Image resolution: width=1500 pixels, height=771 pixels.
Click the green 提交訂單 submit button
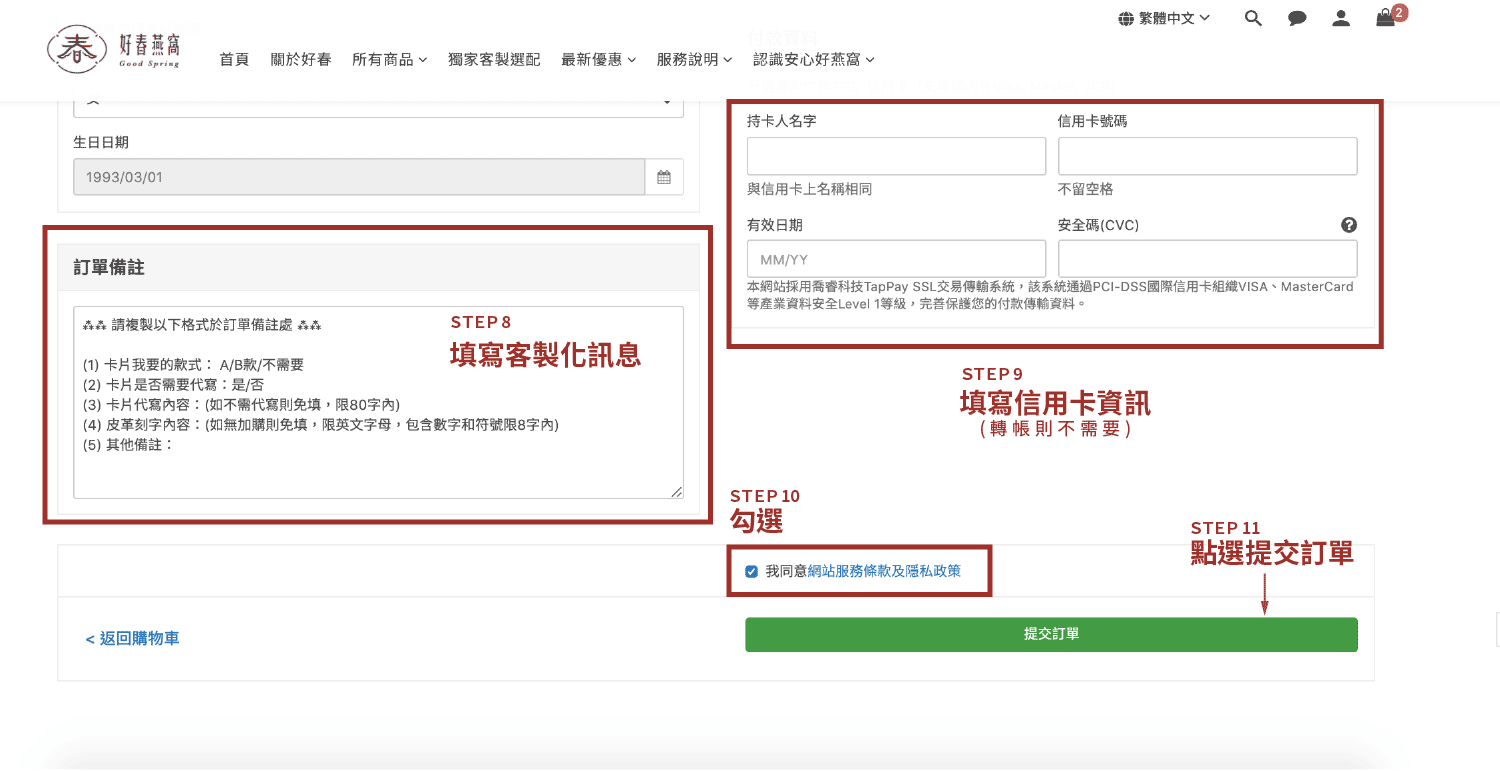pos(1051,634)
